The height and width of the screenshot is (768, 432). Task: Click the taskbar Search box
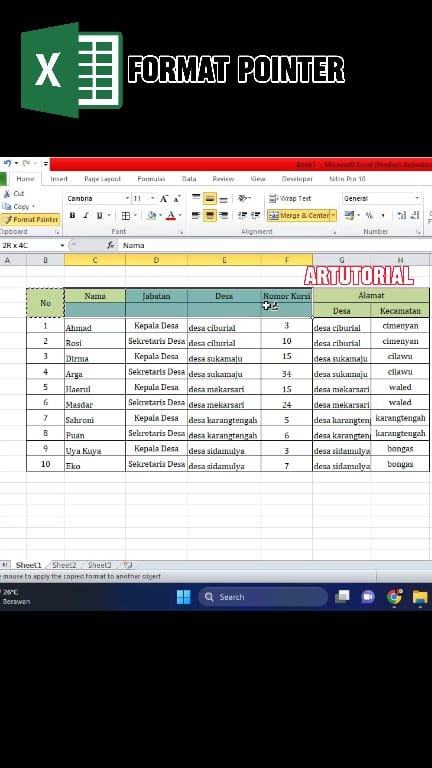click(x=263, y=597)
